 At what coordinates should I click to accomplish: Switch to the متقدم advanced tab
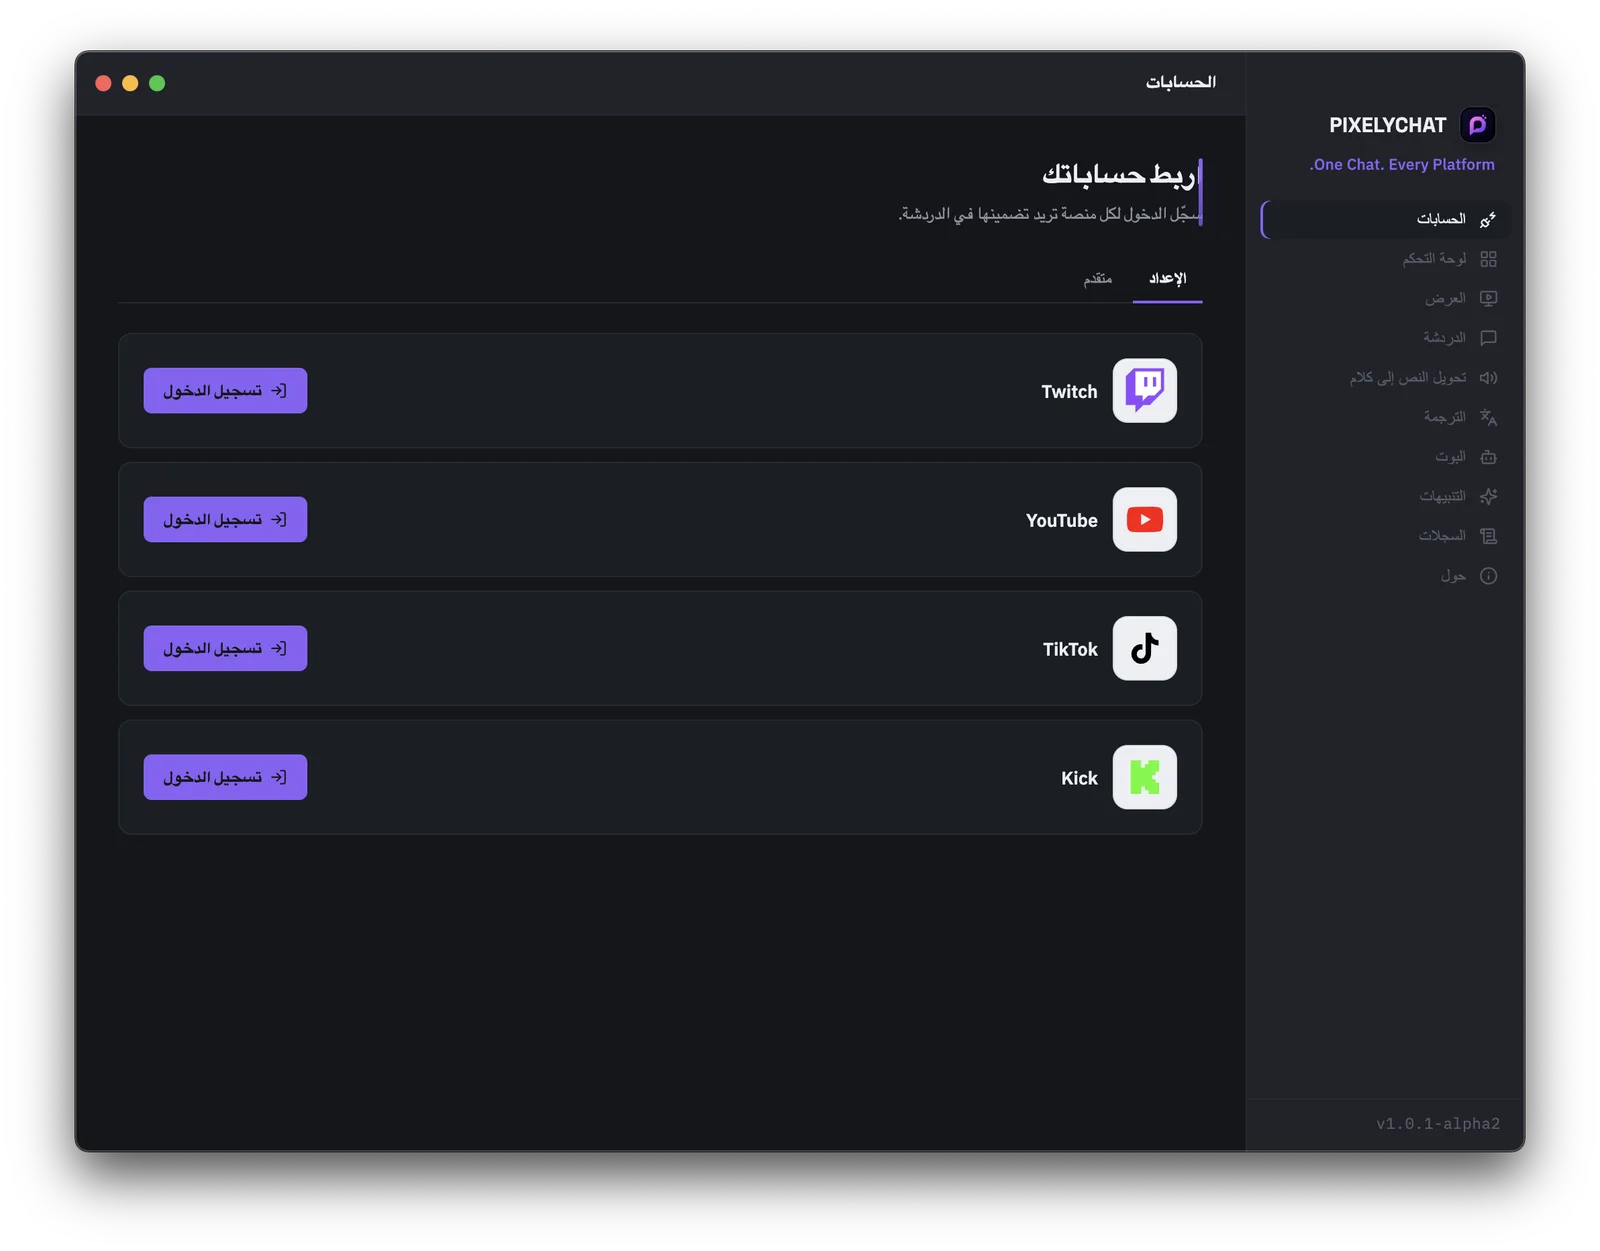click(1097, 279)
